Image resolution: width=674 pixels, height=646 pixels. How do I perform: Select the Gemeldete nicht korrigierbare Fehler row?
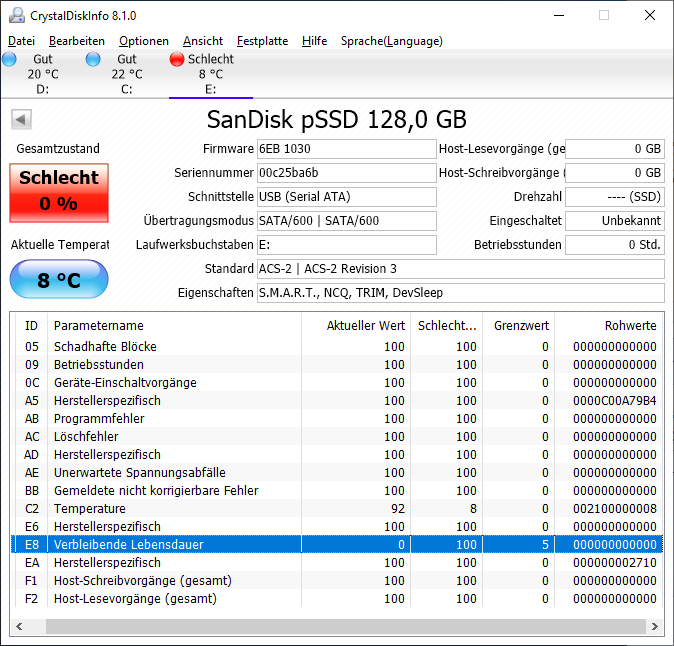[x=337, y=491]
